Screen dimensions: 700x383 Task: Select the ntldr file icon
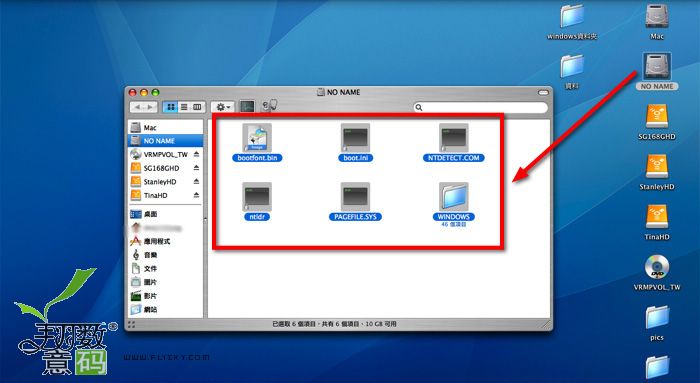click(257, 197)
